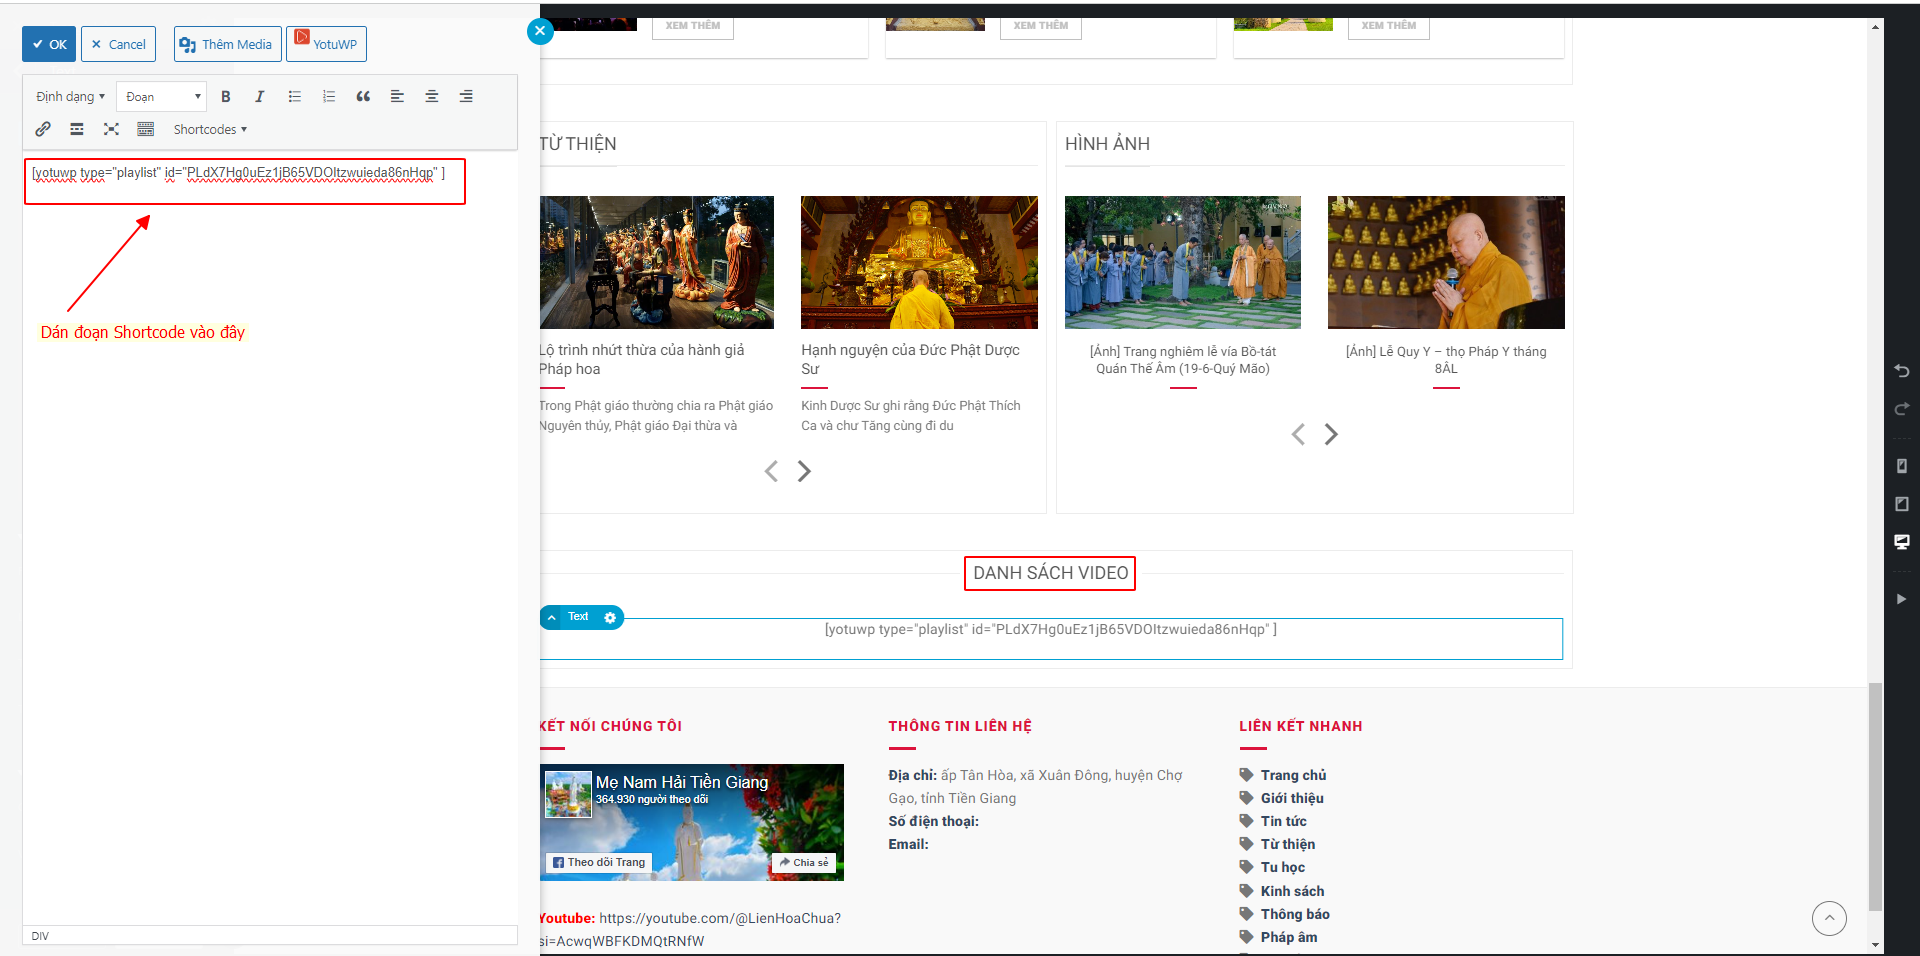1920x956 pixels.
Task: Open the Kinh sách quick link
Action: pos(1292,891)
